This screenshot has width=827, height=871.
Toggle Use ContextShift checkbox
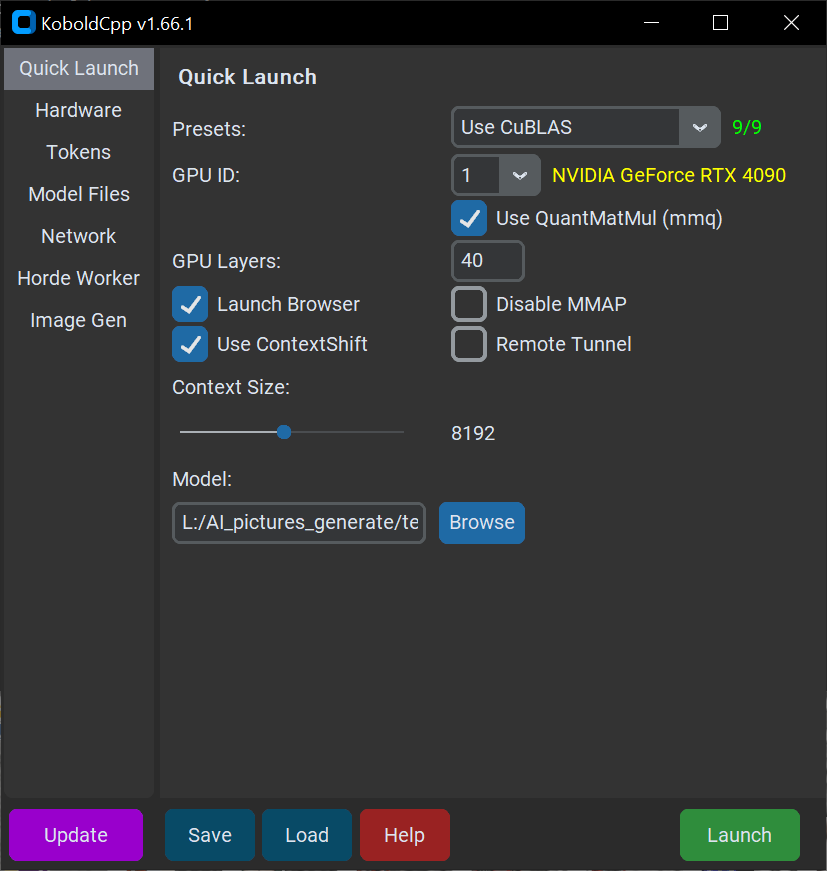point(190,344)
